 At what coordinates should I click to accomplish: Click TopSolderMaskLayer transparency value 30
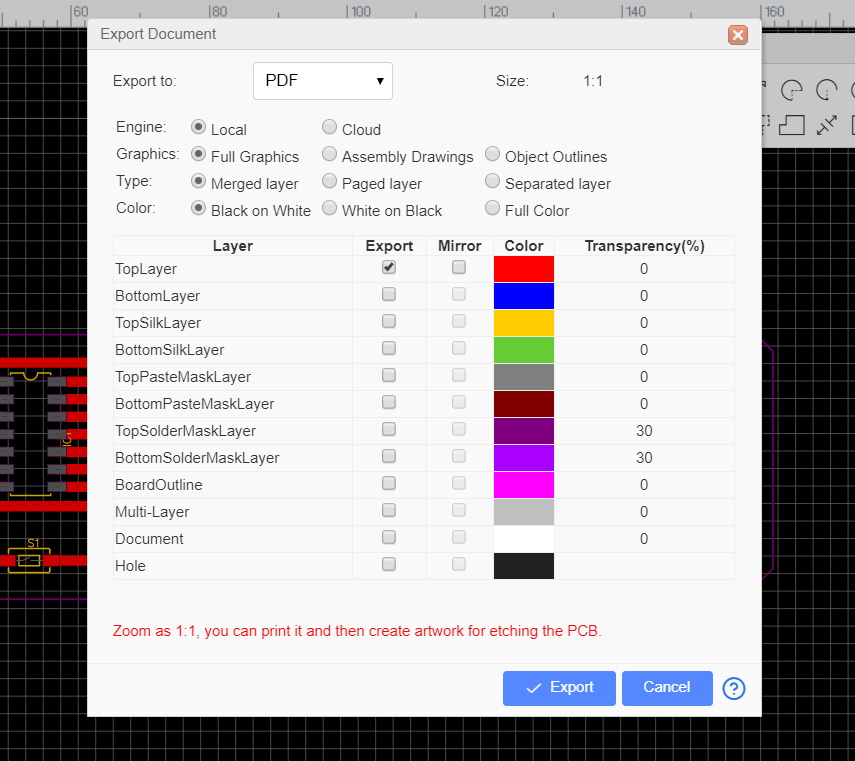pos(644,431)
